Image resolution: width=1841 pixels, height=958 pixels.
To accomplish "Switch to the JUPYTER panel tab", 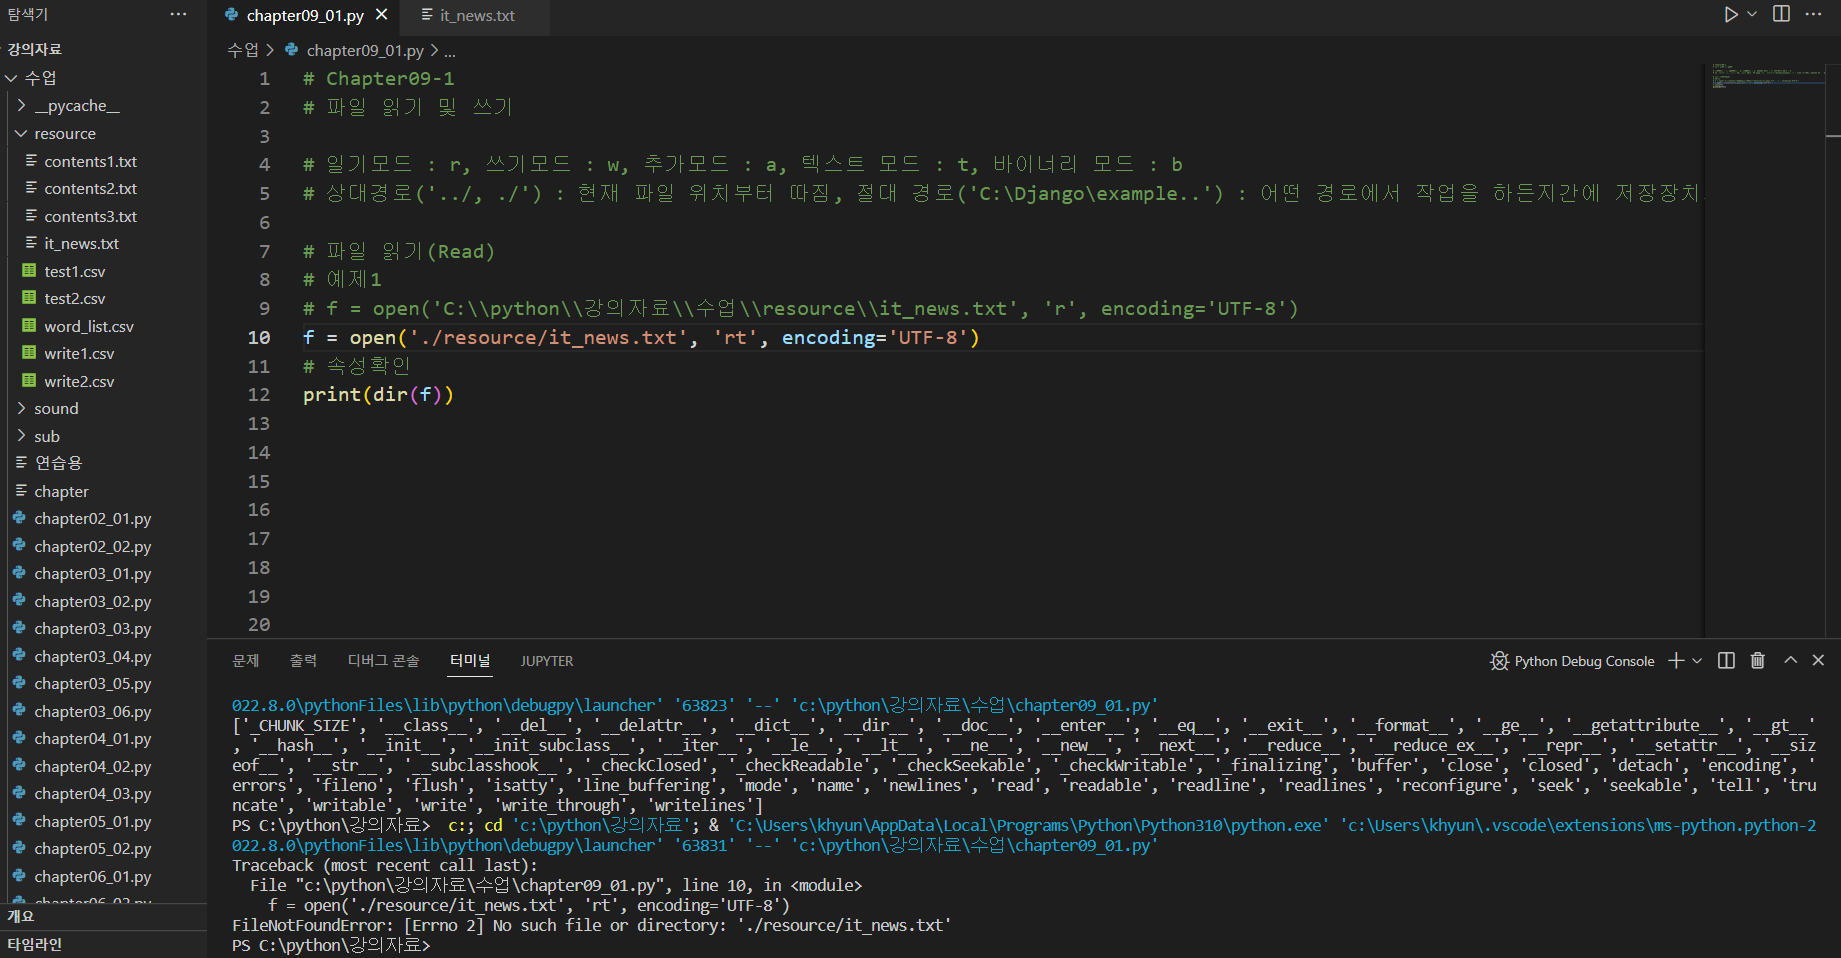I will pyautogui.click(x=547, y=661).
